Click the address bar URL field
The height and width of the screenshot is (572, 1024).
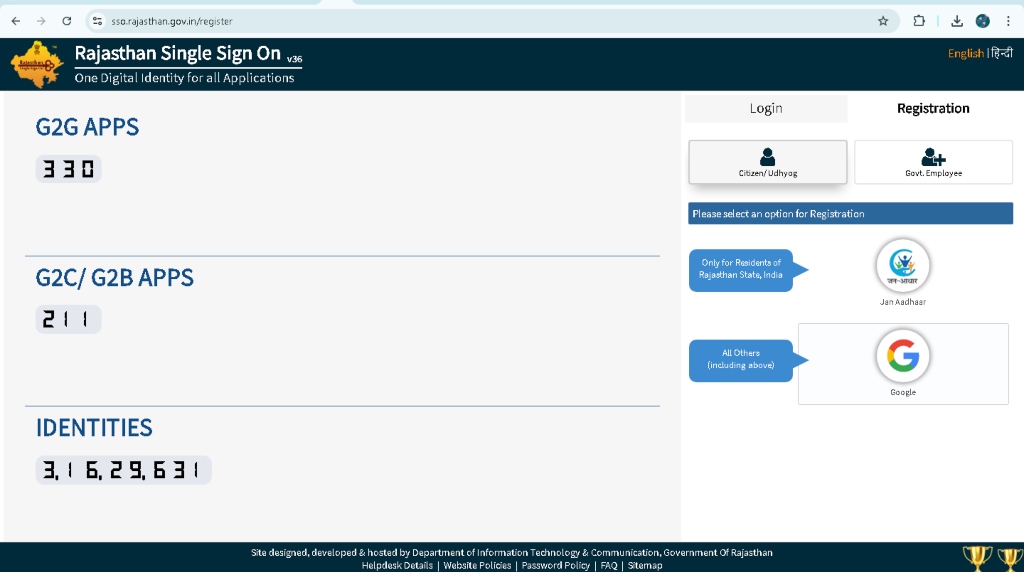tap(490, 21)
